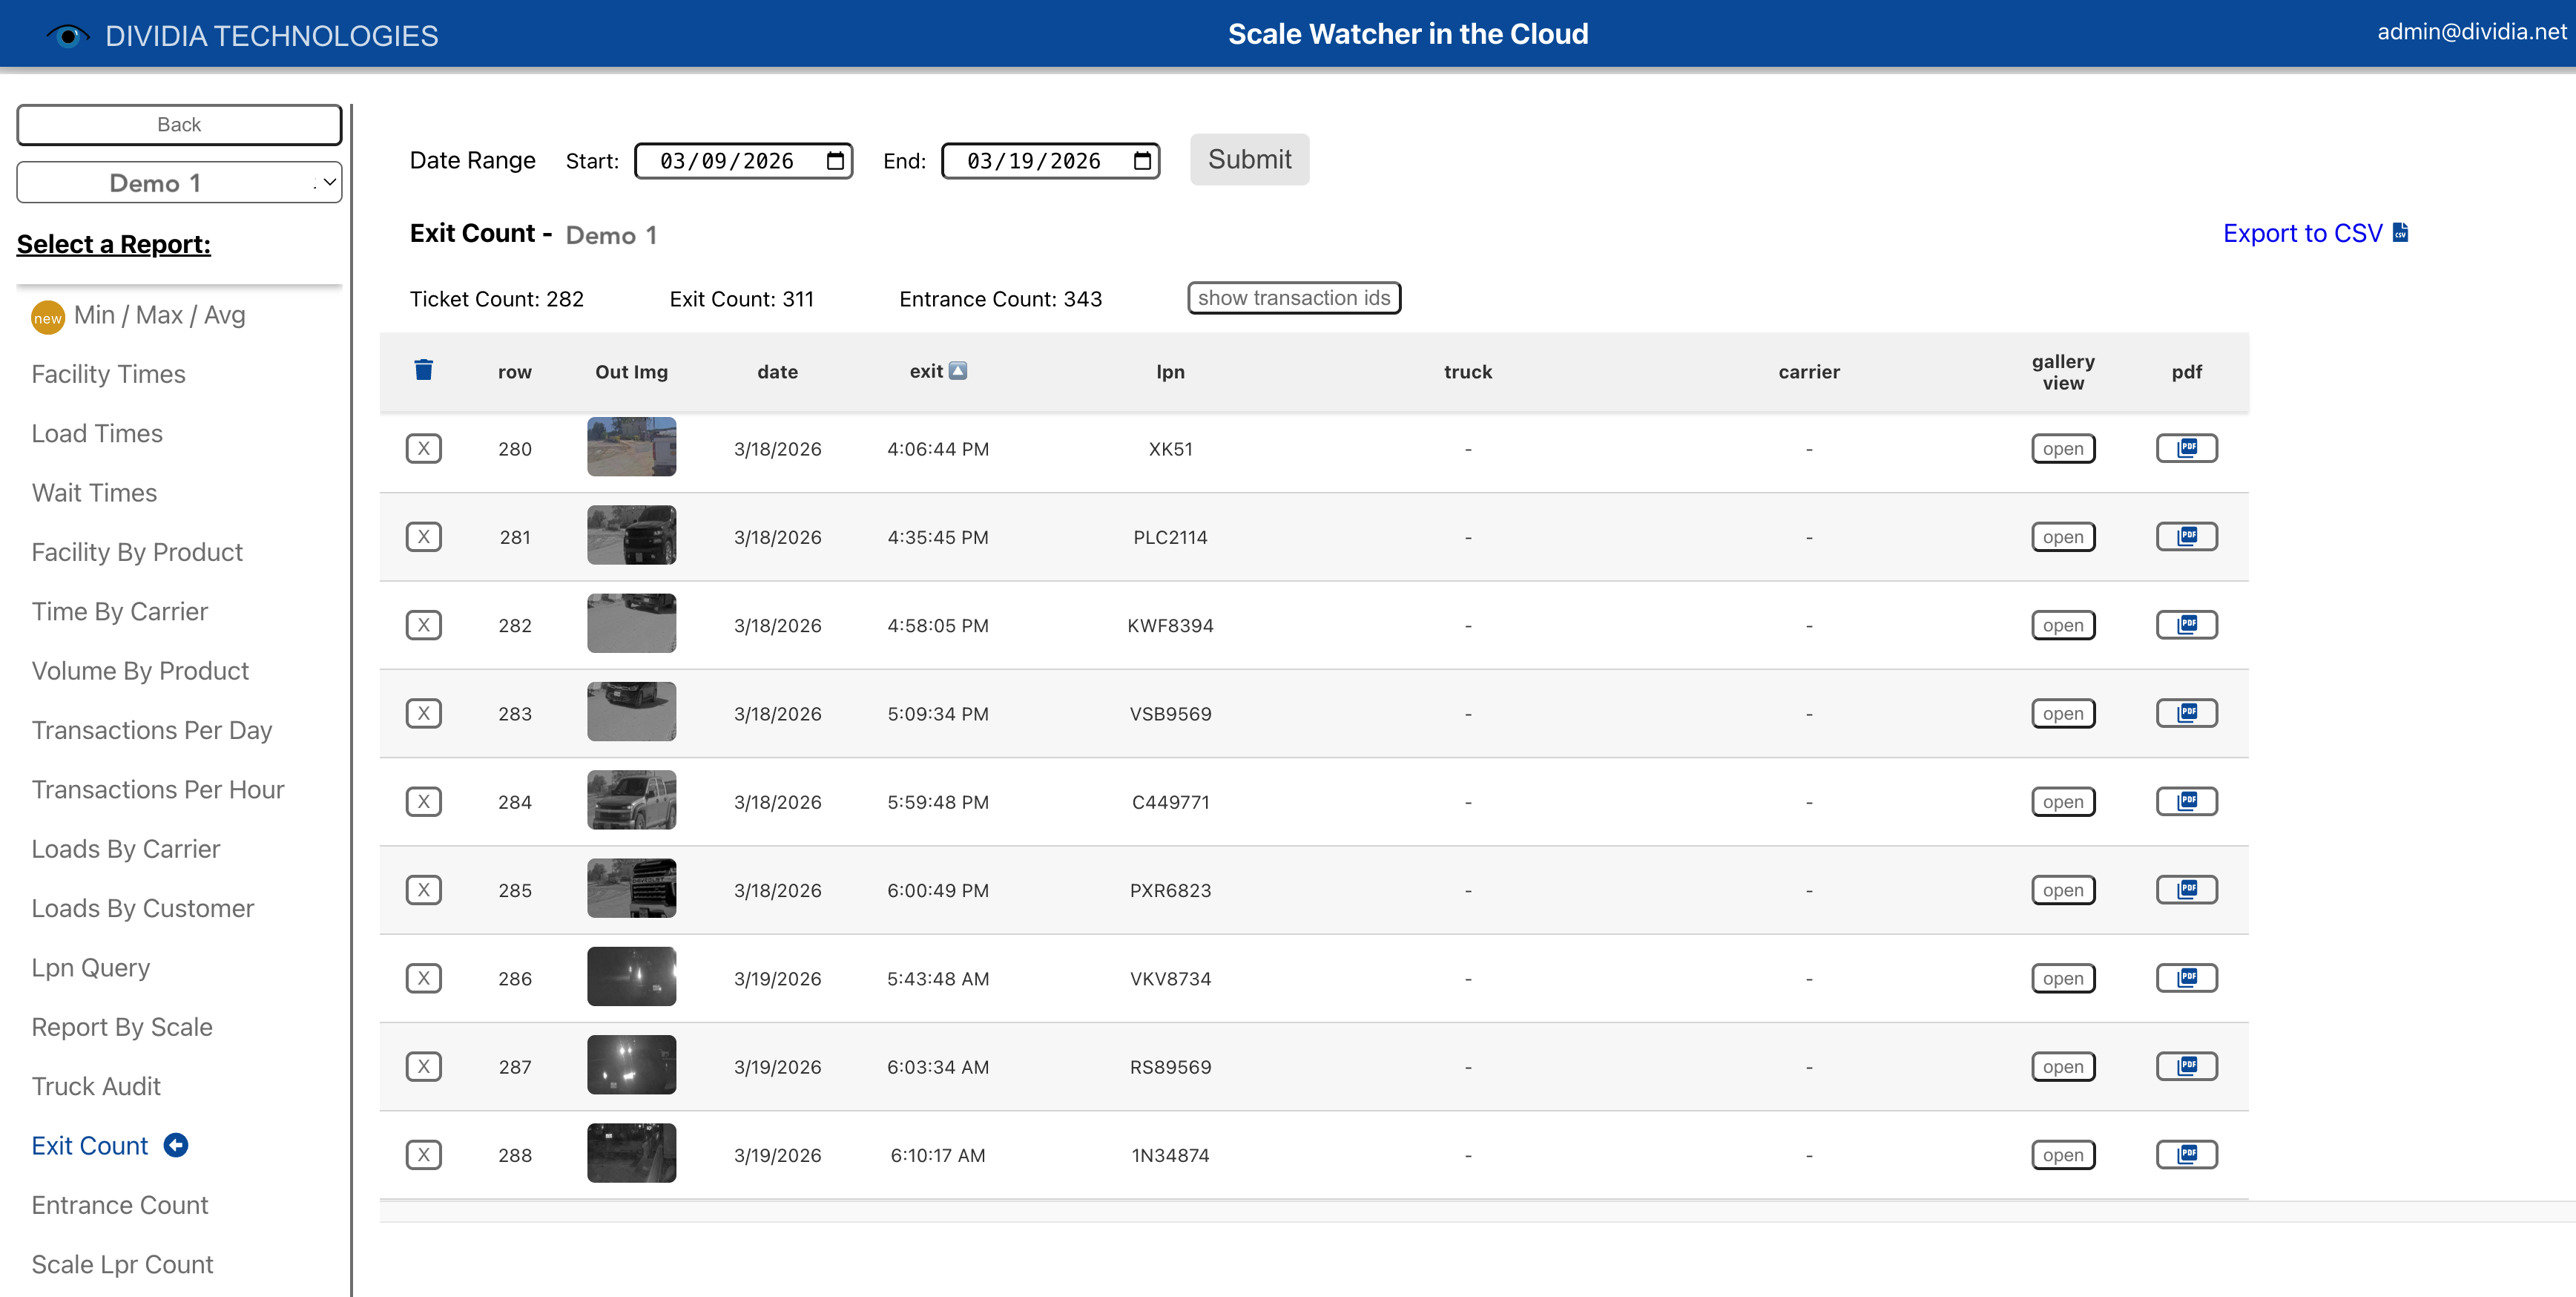Viewport: 2576px width, 1297px height.
Task: Select the Transactions Per Day report
Action: [152, 730]
